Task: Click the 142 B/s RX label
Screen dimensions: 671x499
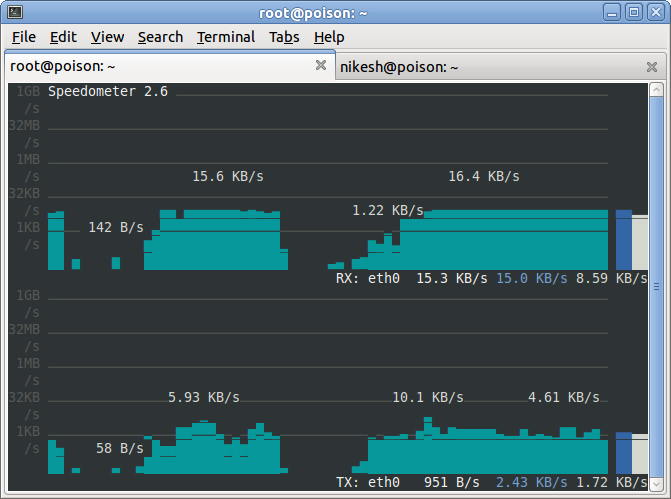Action: [116, 227]
